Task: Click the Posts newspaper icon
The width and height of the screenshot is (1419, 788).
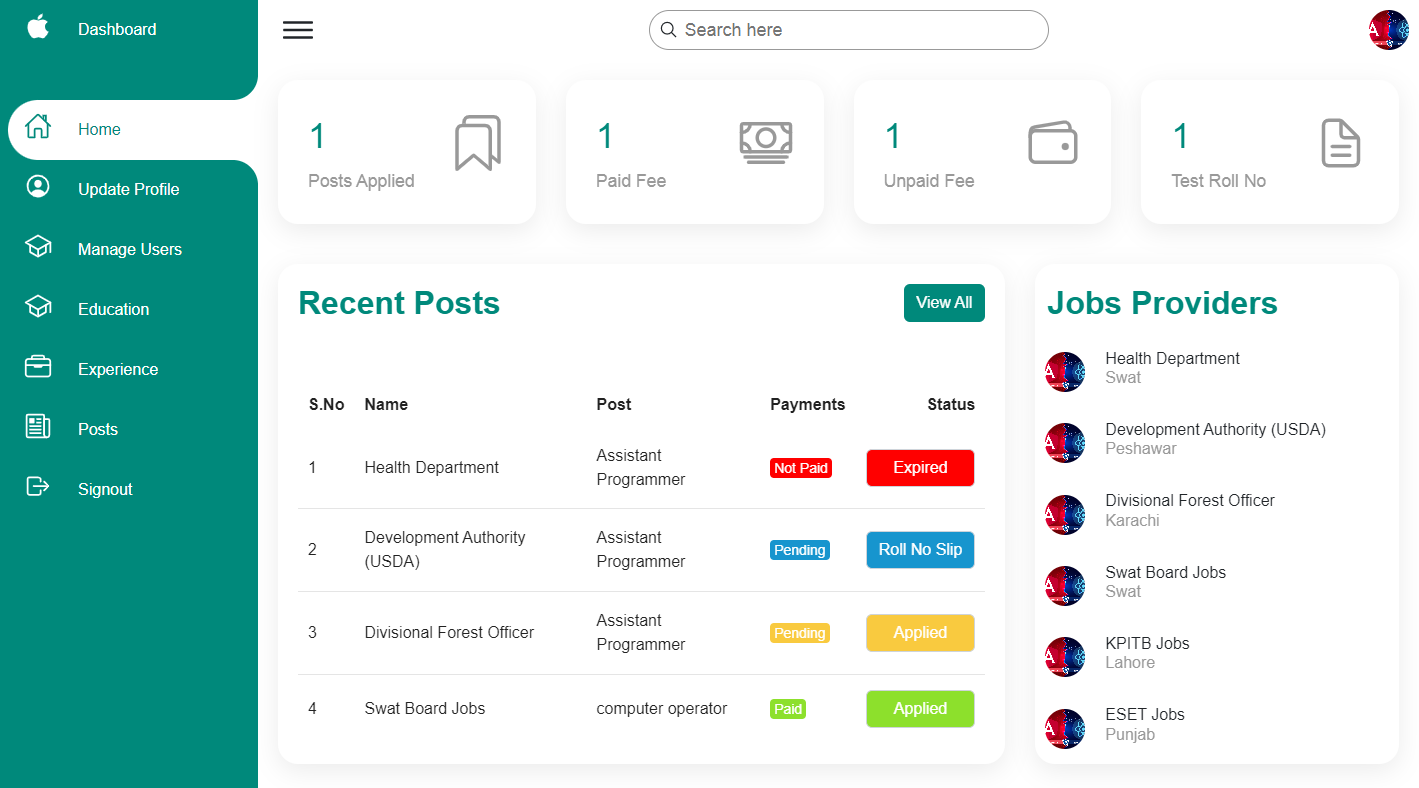Action: 38,427
